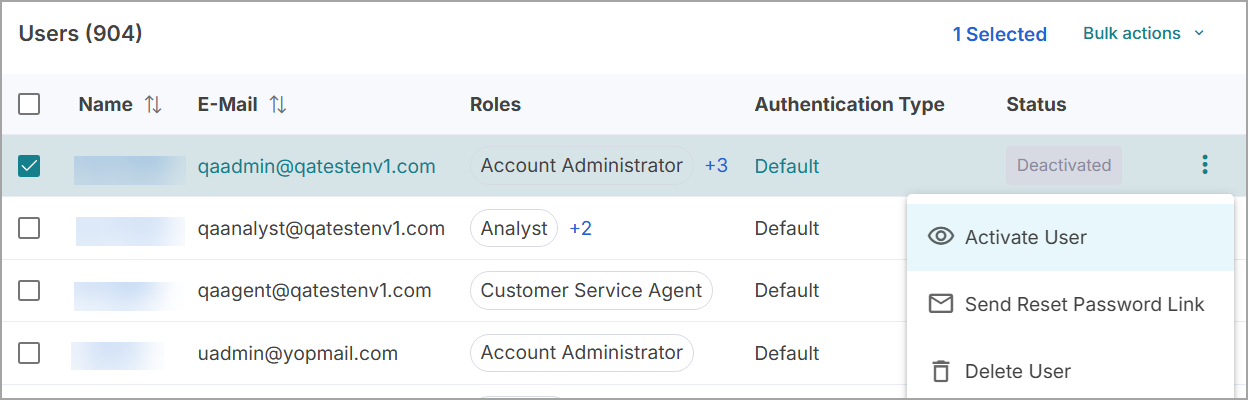
Task: Click the qaanalyst@qatestenv1.com email cell
Action: click(321, 228)
